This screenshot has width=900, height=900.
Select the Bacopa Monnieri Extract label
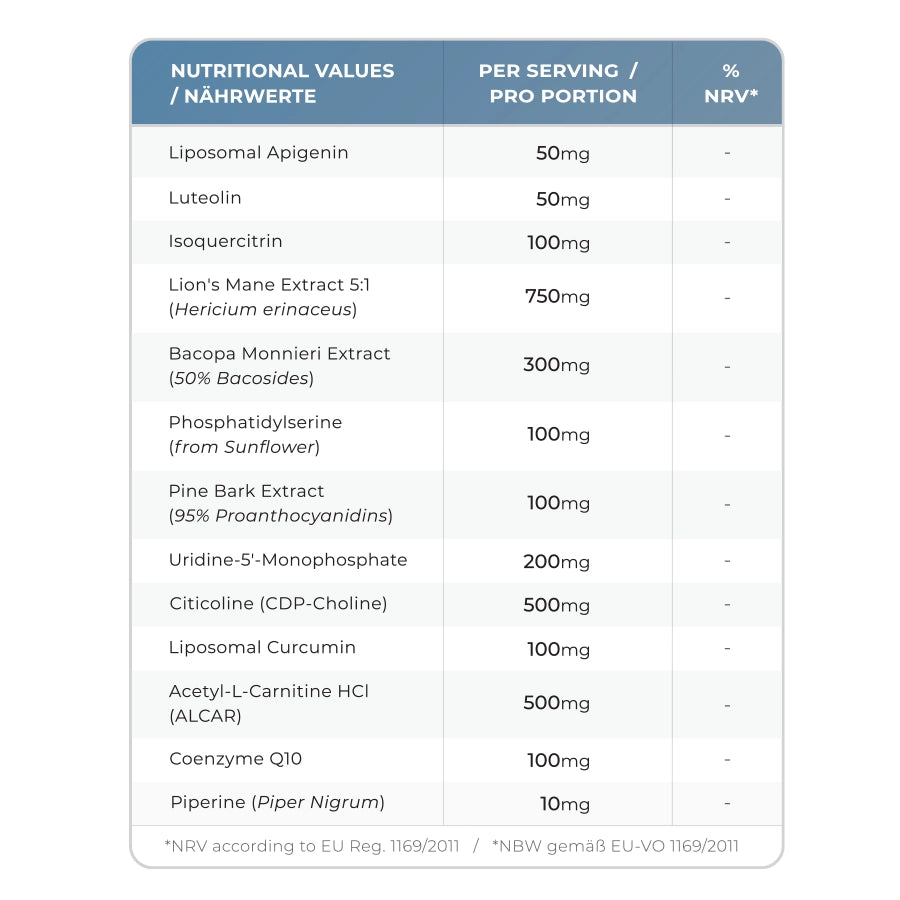pos(279,354)
